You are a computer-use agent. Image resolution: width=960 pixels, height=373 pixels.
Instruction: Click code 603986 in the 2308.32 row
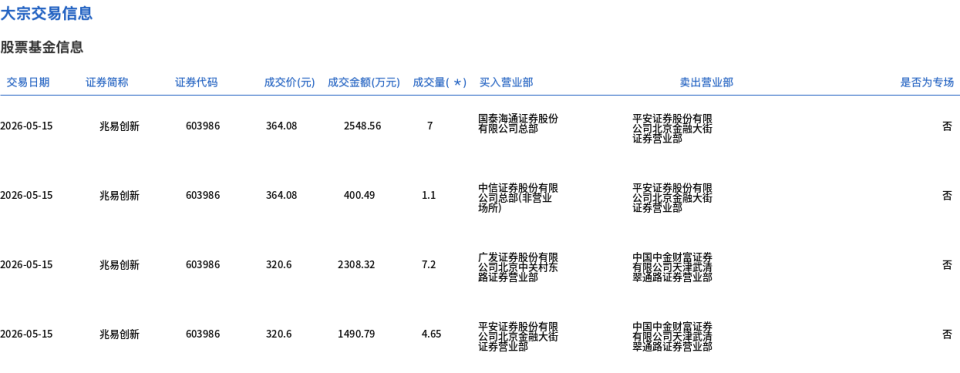point(203,265)
